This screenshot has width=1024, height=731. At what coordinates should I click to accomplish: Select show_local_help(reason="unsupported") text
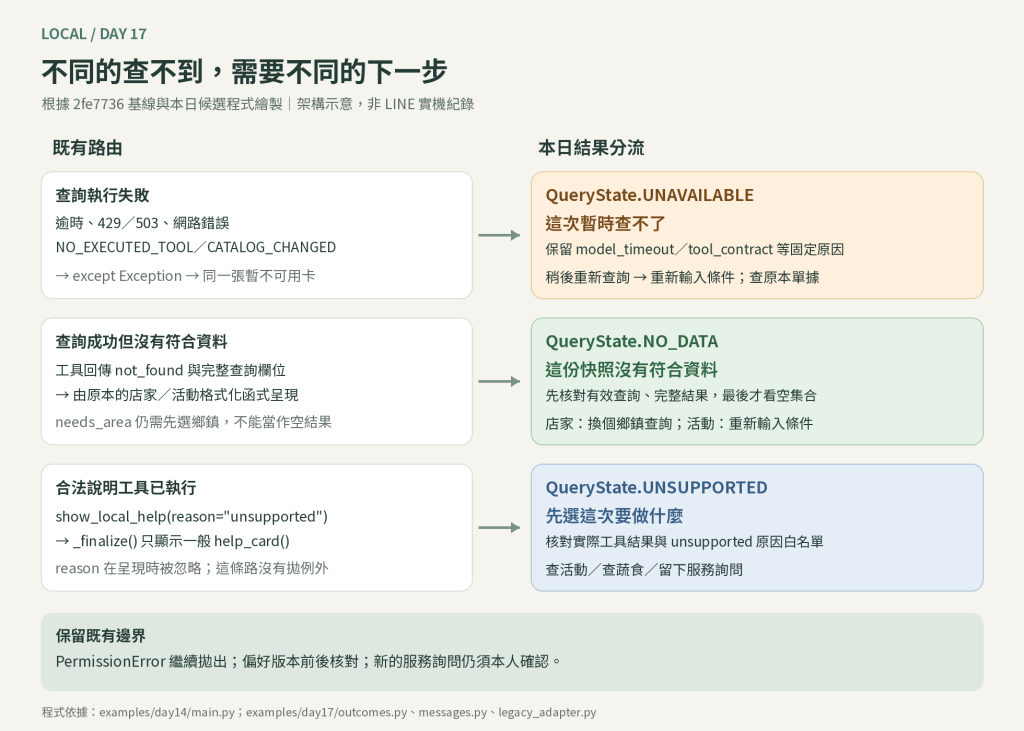191,517
